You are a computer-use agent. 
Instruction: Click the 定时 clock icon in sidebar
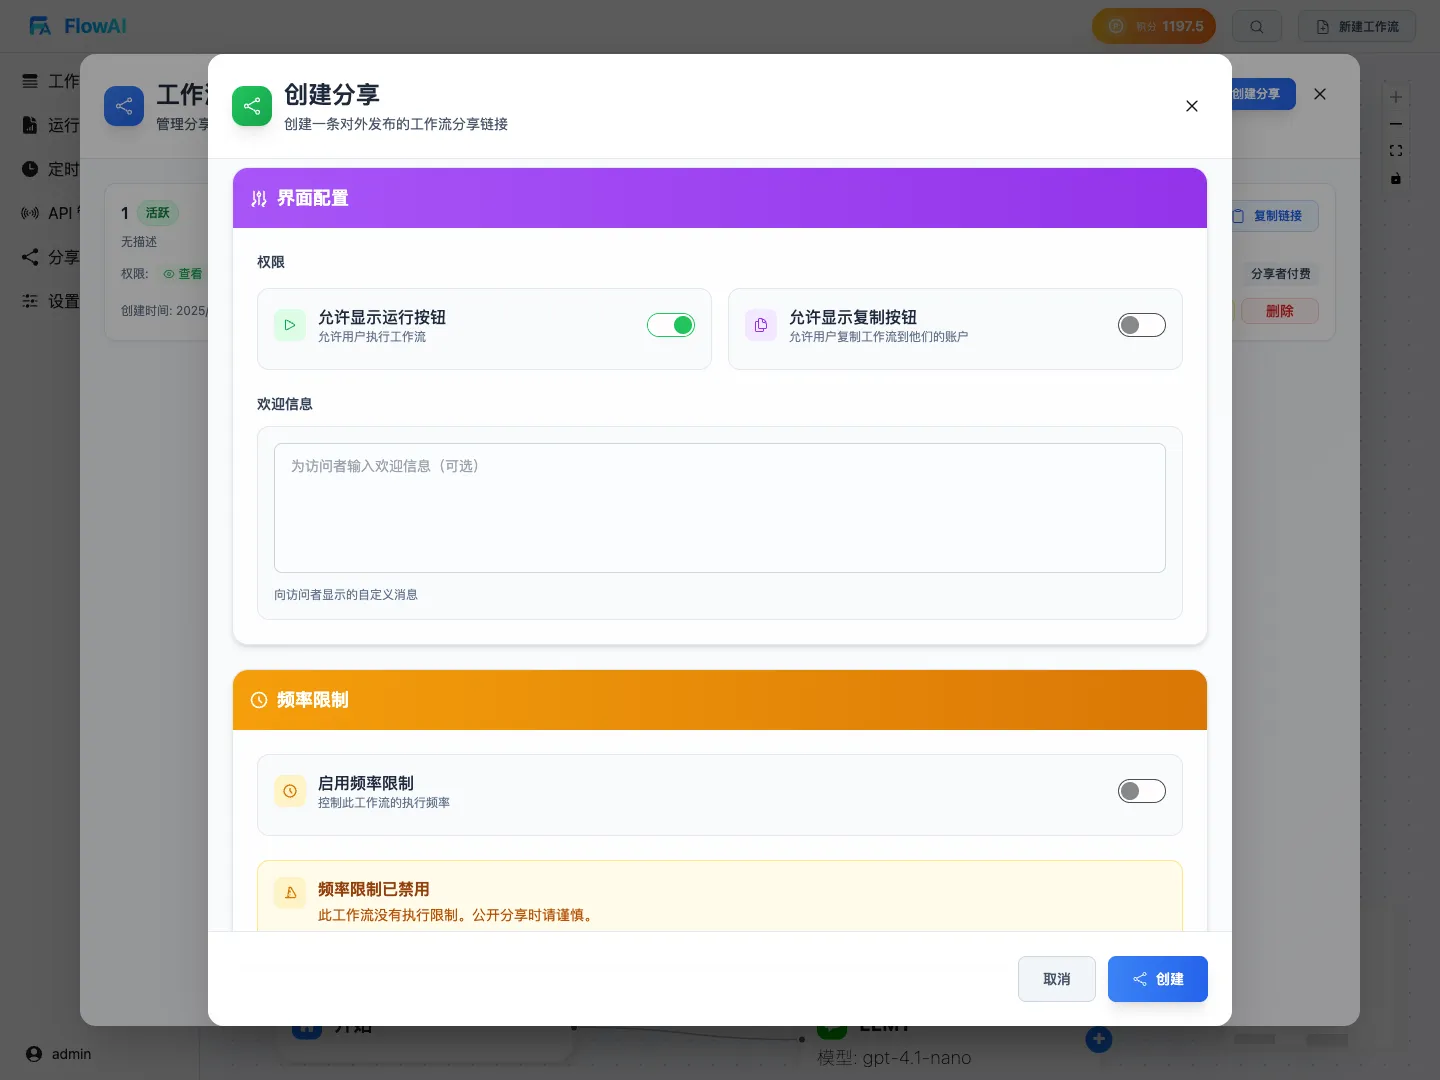(30, 169)
